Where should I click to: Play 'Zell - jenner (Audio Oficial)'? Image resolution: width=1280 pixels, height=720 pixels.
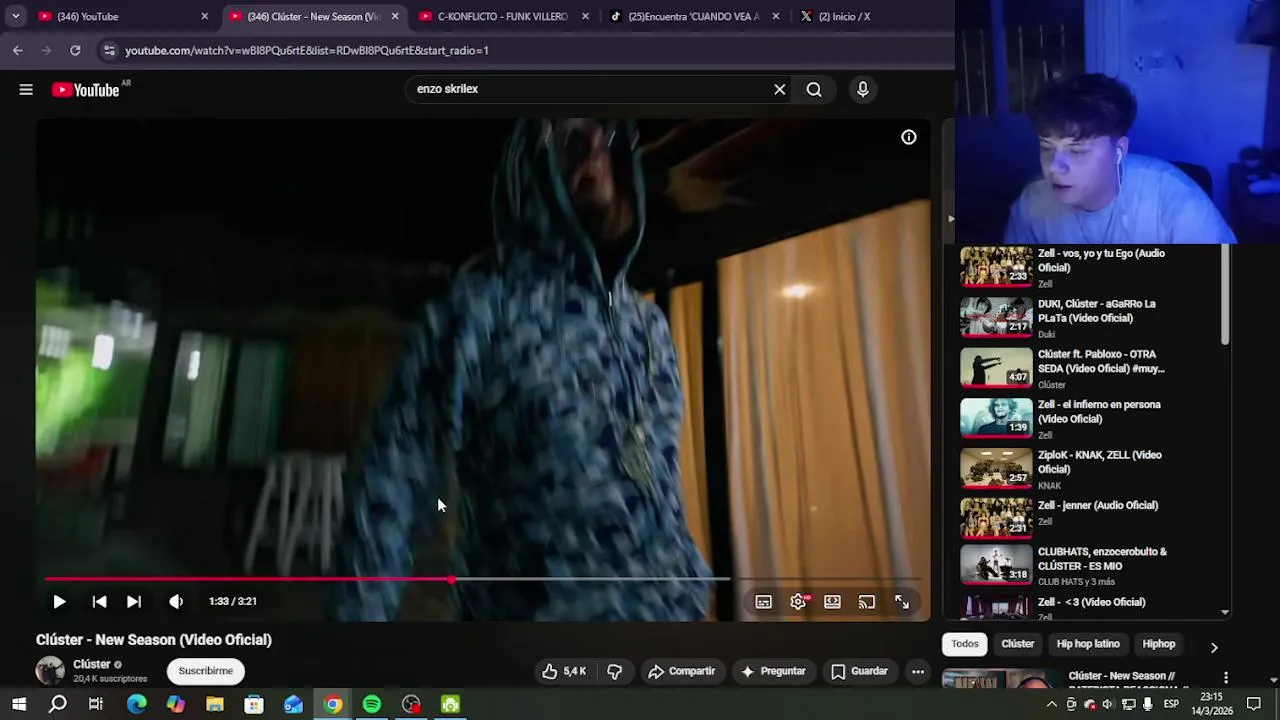[x=1086, y=519]
